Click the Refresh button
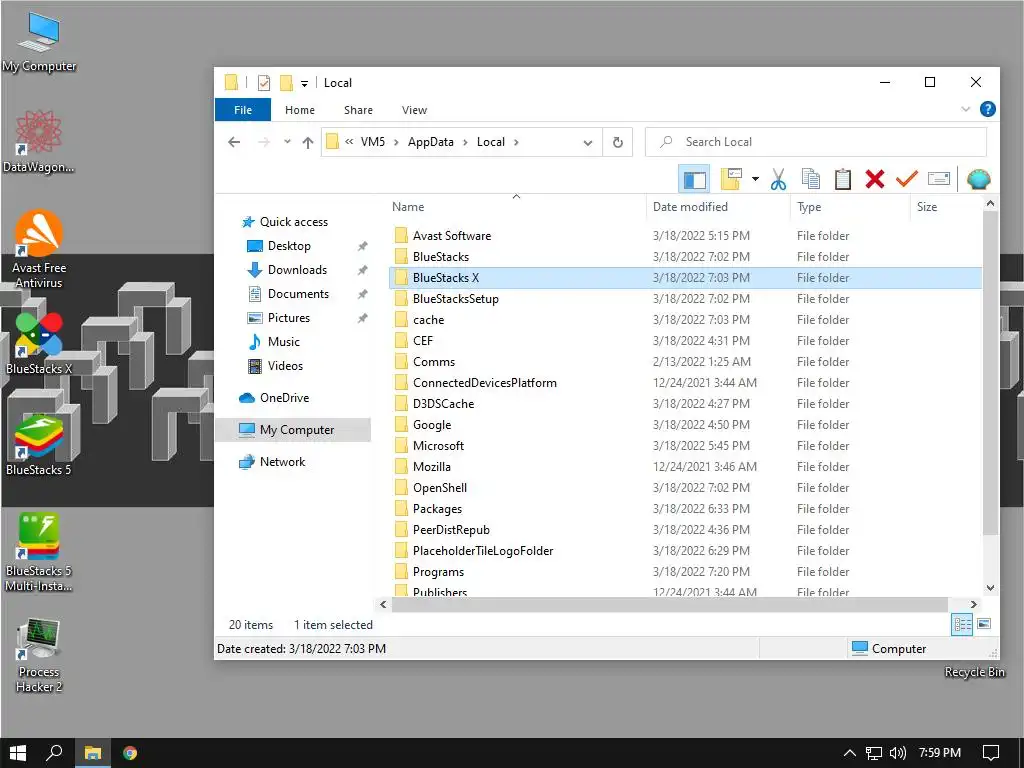This screenshot has width=1024, height=768. tap(618, 142)
